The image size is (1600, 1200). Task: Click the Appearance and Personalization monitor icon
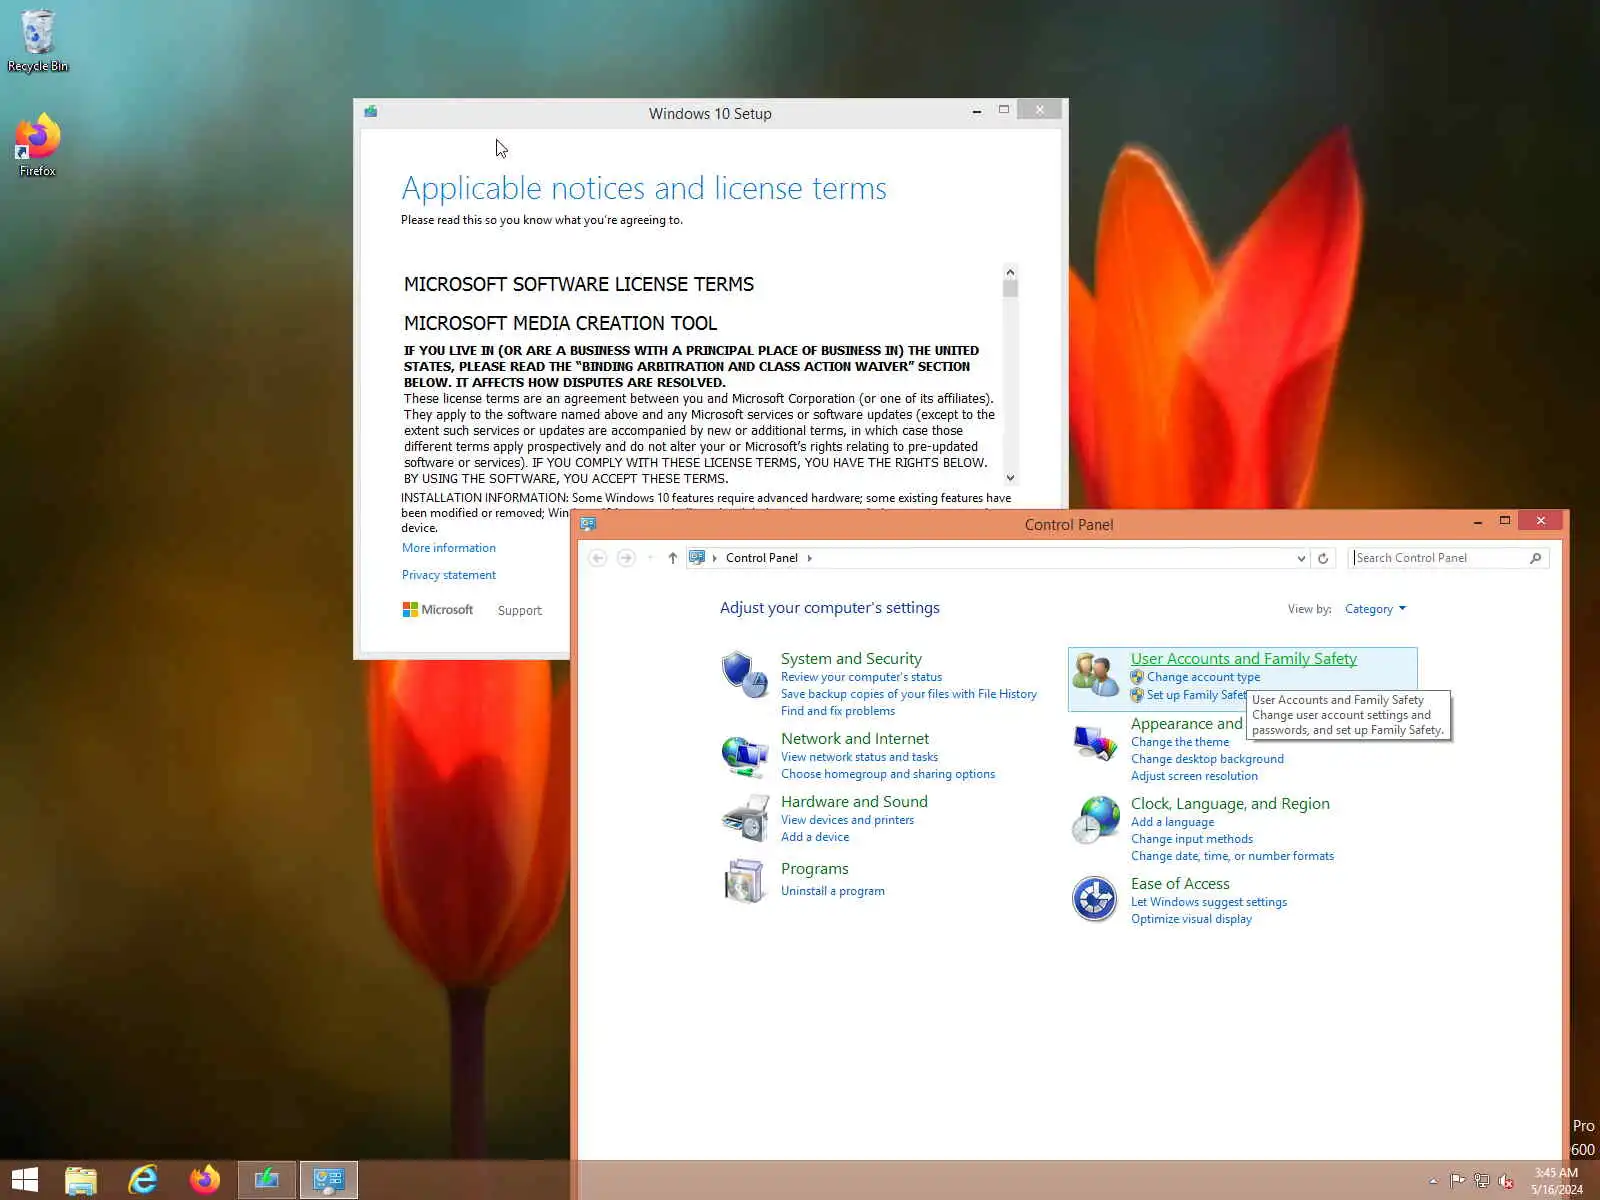click(x=1095, y=742)
